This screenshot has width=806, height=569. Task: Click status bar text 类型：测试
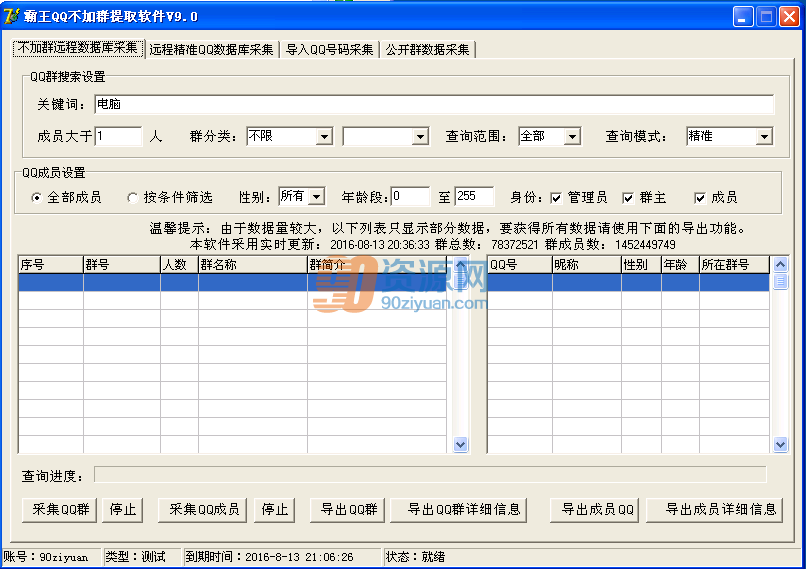click(135, 557)
